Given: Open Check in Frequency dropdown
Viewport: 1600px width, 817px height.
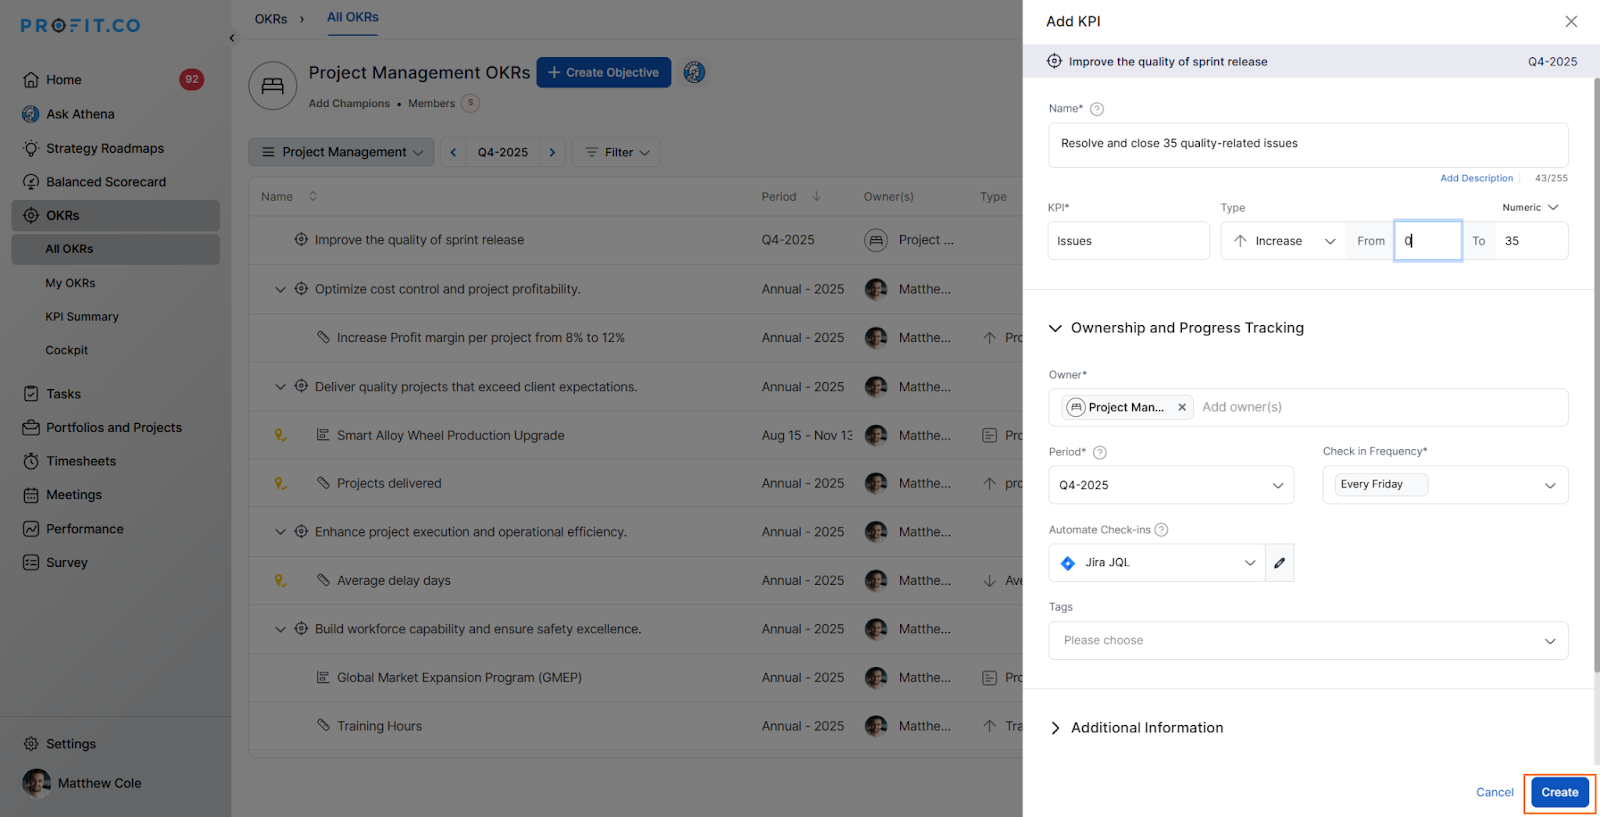Looking at the screenshot, I should 1445,485.
